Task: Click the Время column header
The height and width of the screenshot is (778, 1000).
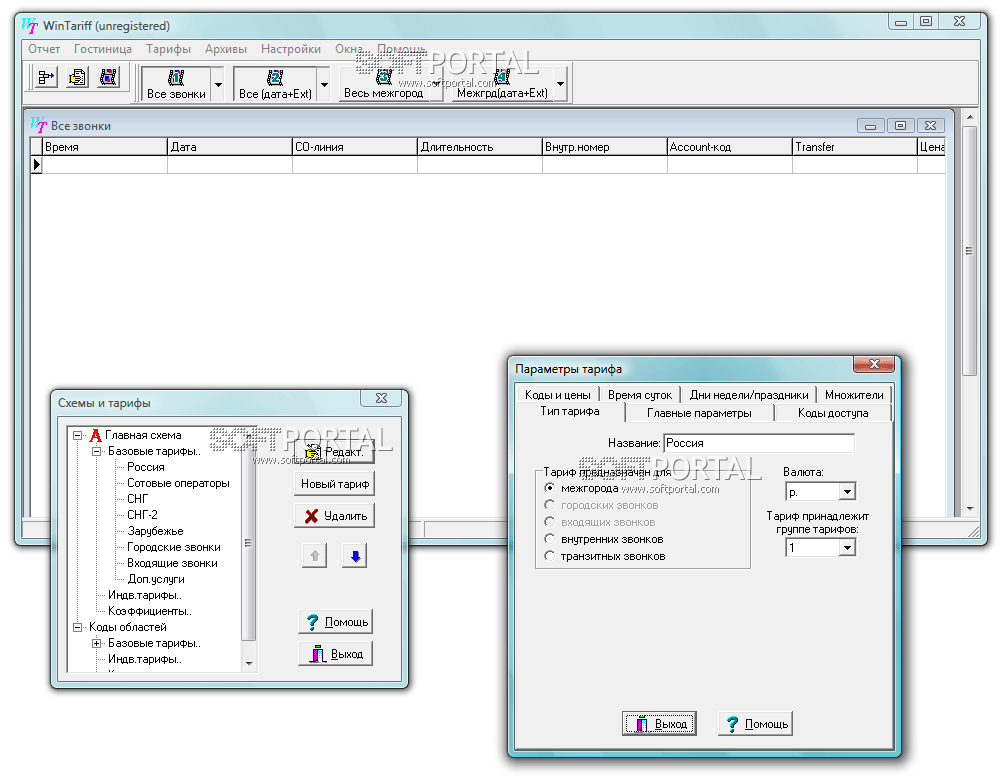Action: pos(105,147)
